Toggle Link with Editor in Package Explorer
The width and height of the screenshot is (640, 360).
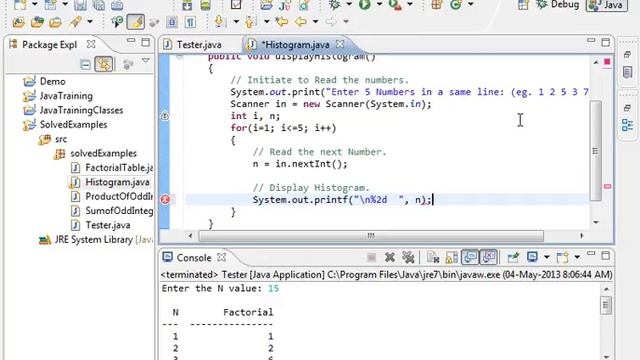[104, 64]
